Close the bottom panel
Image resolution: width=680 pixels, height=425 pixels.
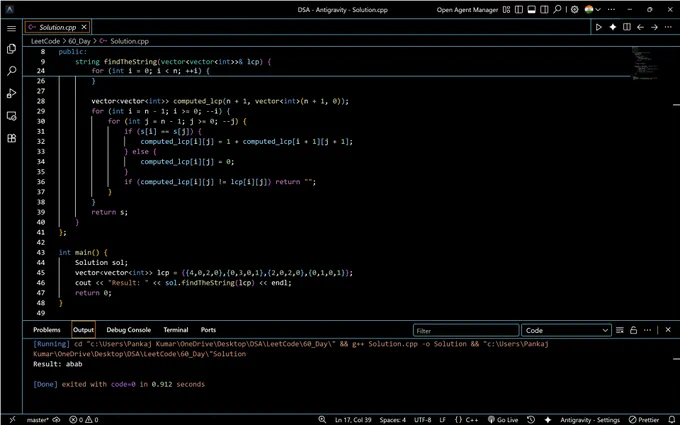tap(668, 330)
